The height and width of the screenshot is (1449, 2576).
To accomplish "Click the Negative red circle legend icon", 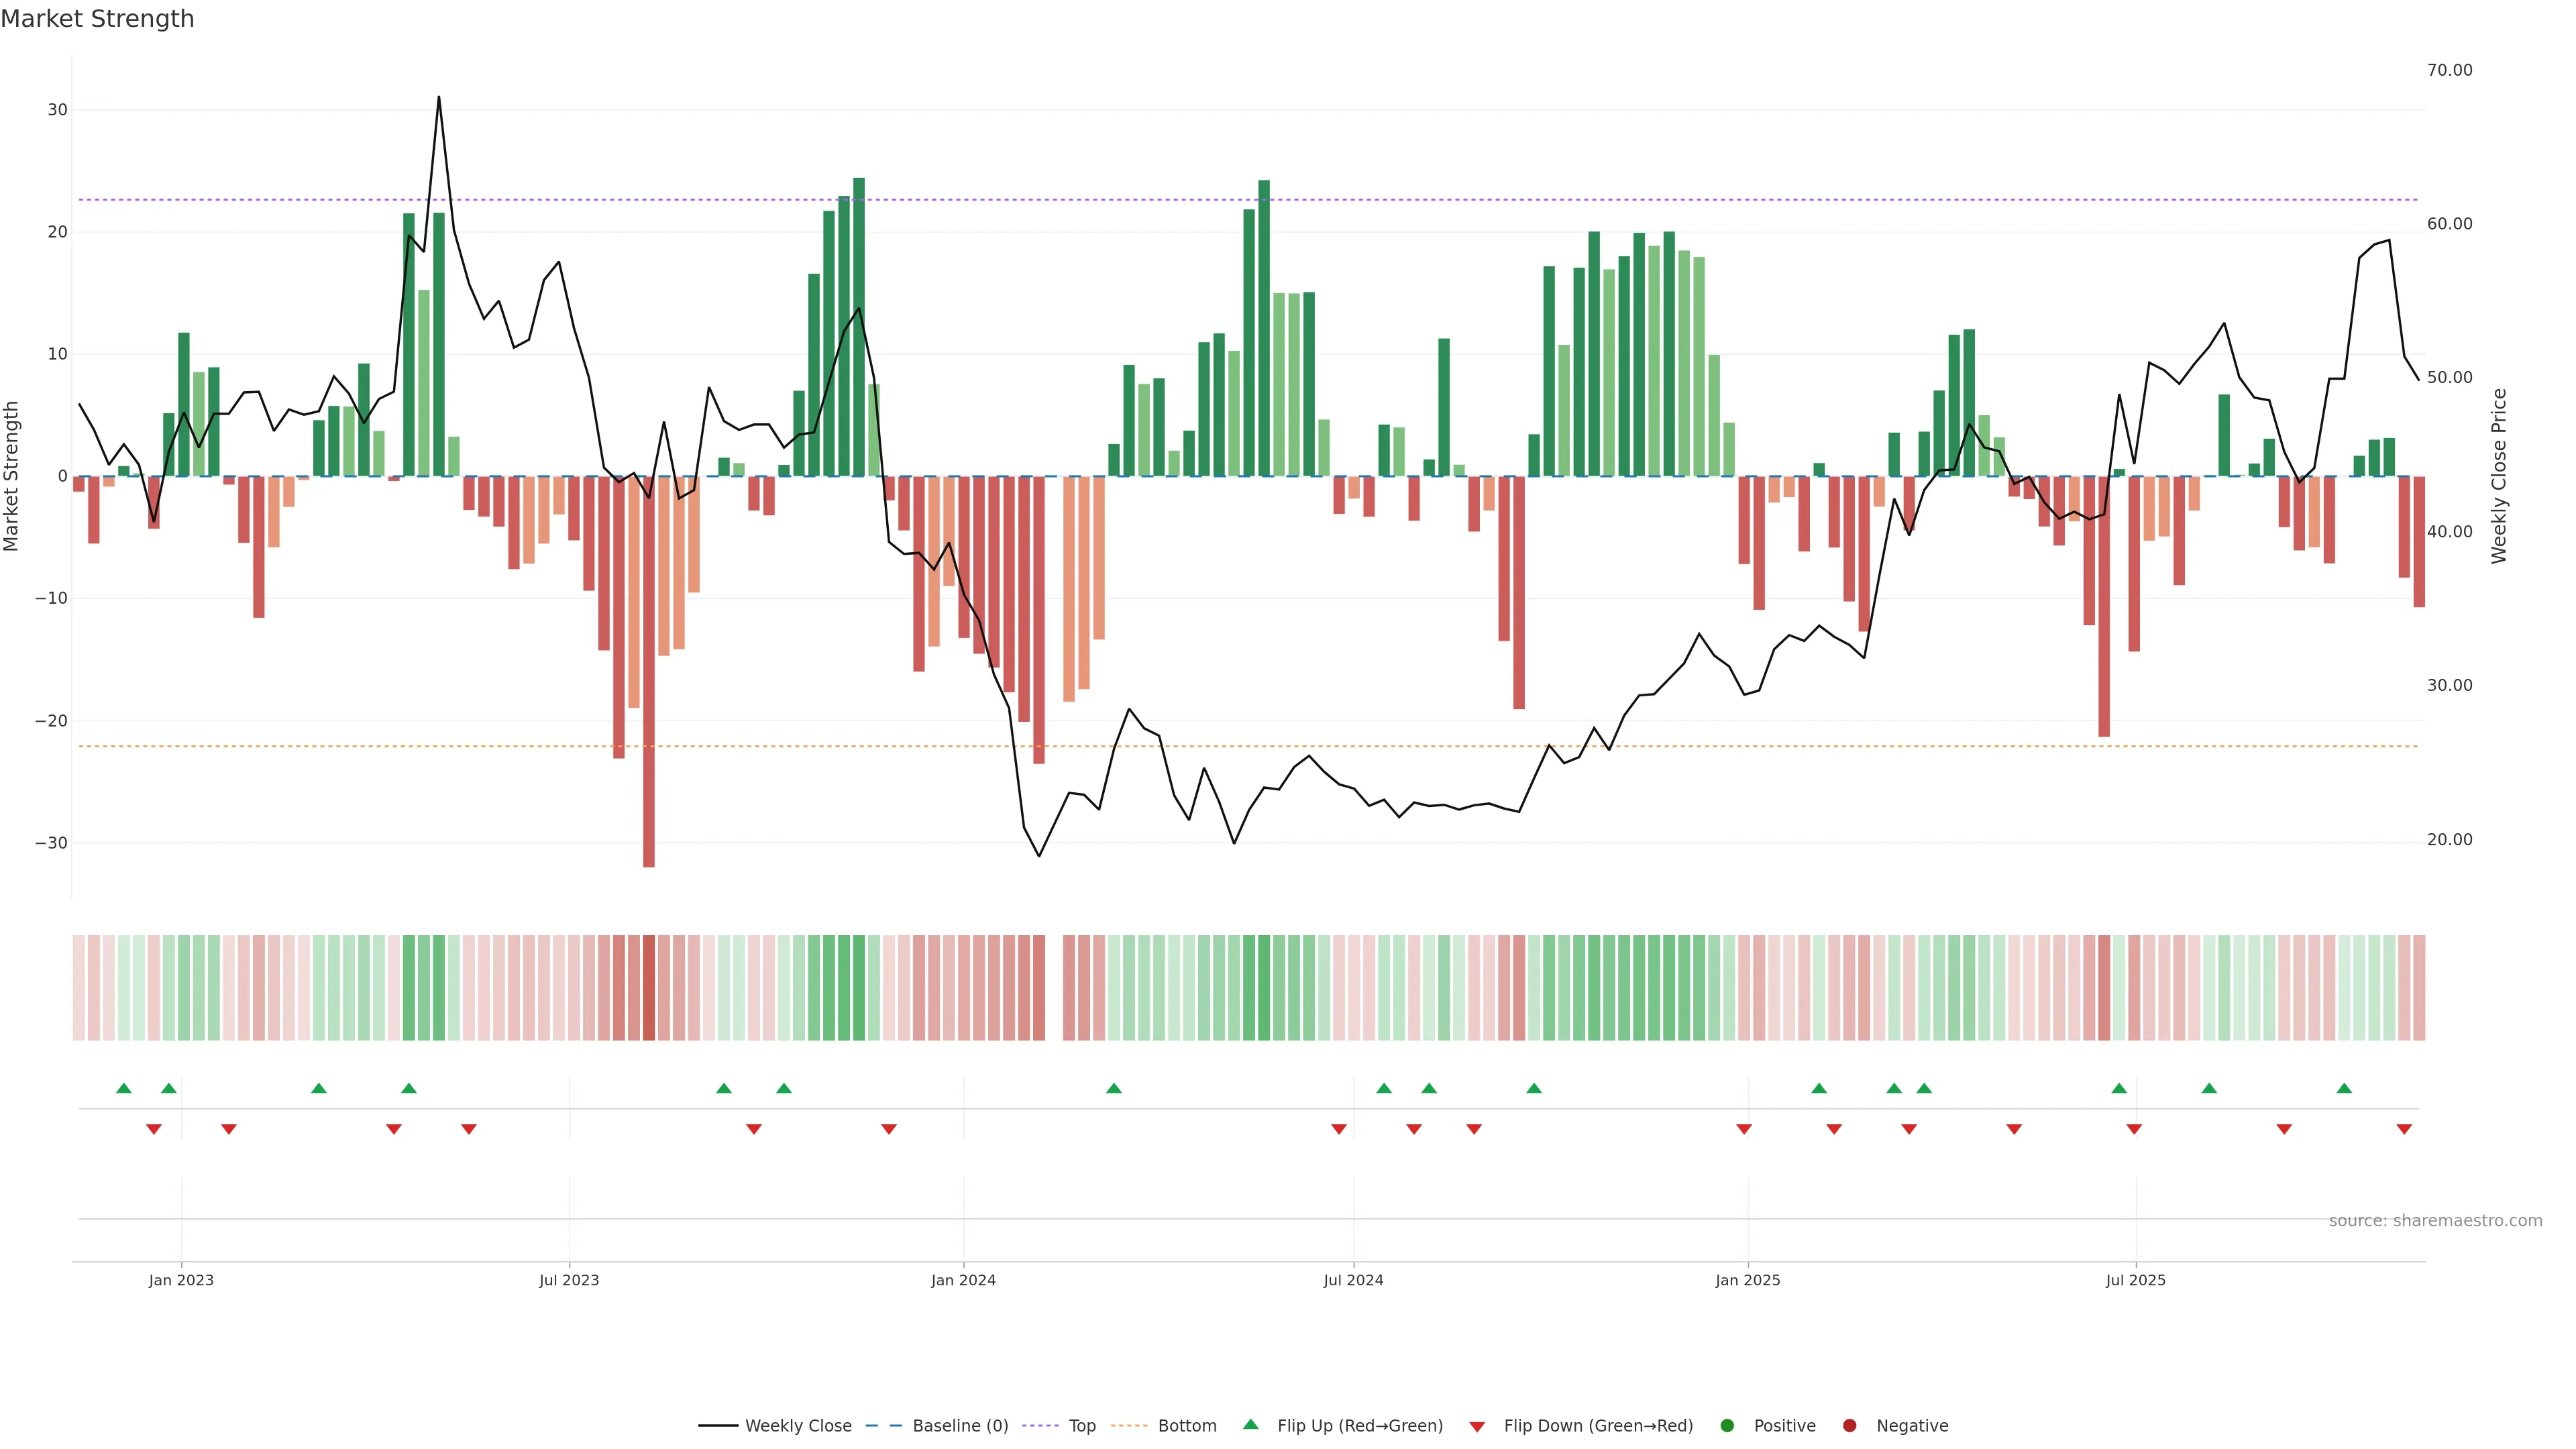I will pyautogui.click(x=1849, y=1425).
